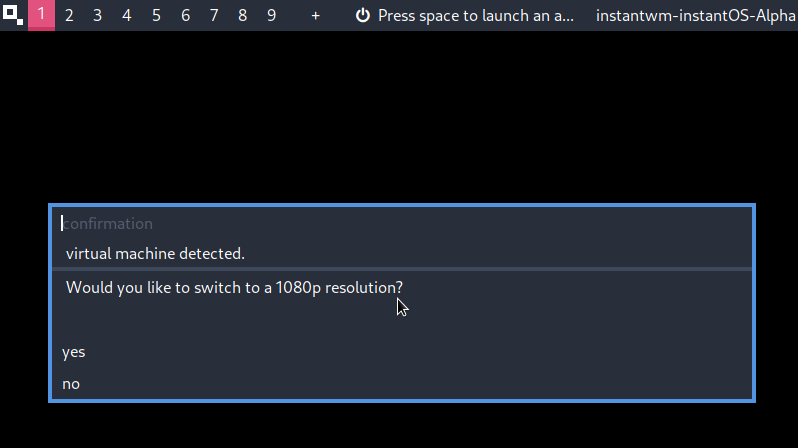Switch to workspace tag 9
The width and height of the screenshot is (798, 448).
272,16
